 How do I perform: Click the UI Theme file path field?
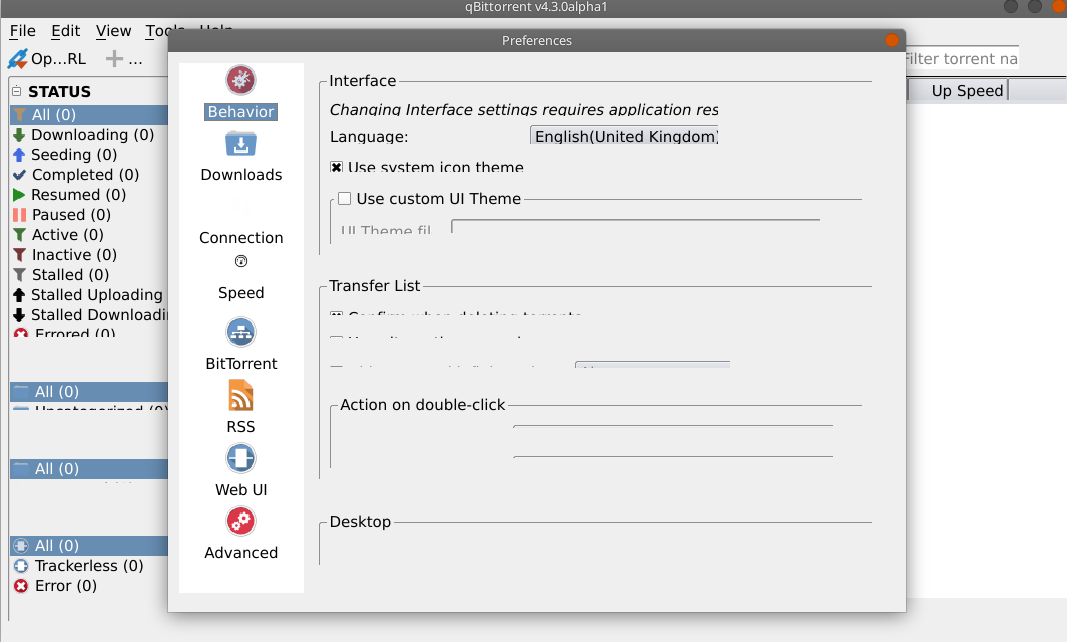(x=636, y=227)
